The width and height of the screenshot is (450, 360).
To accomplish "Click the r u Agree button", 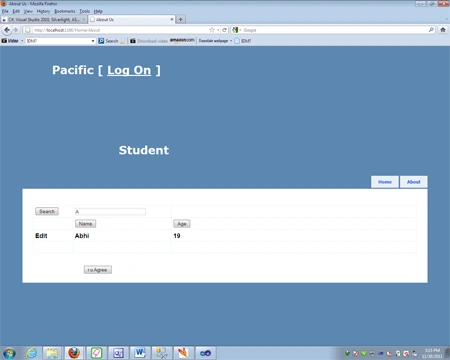I will pyautogui.click(x=98, y=270).
